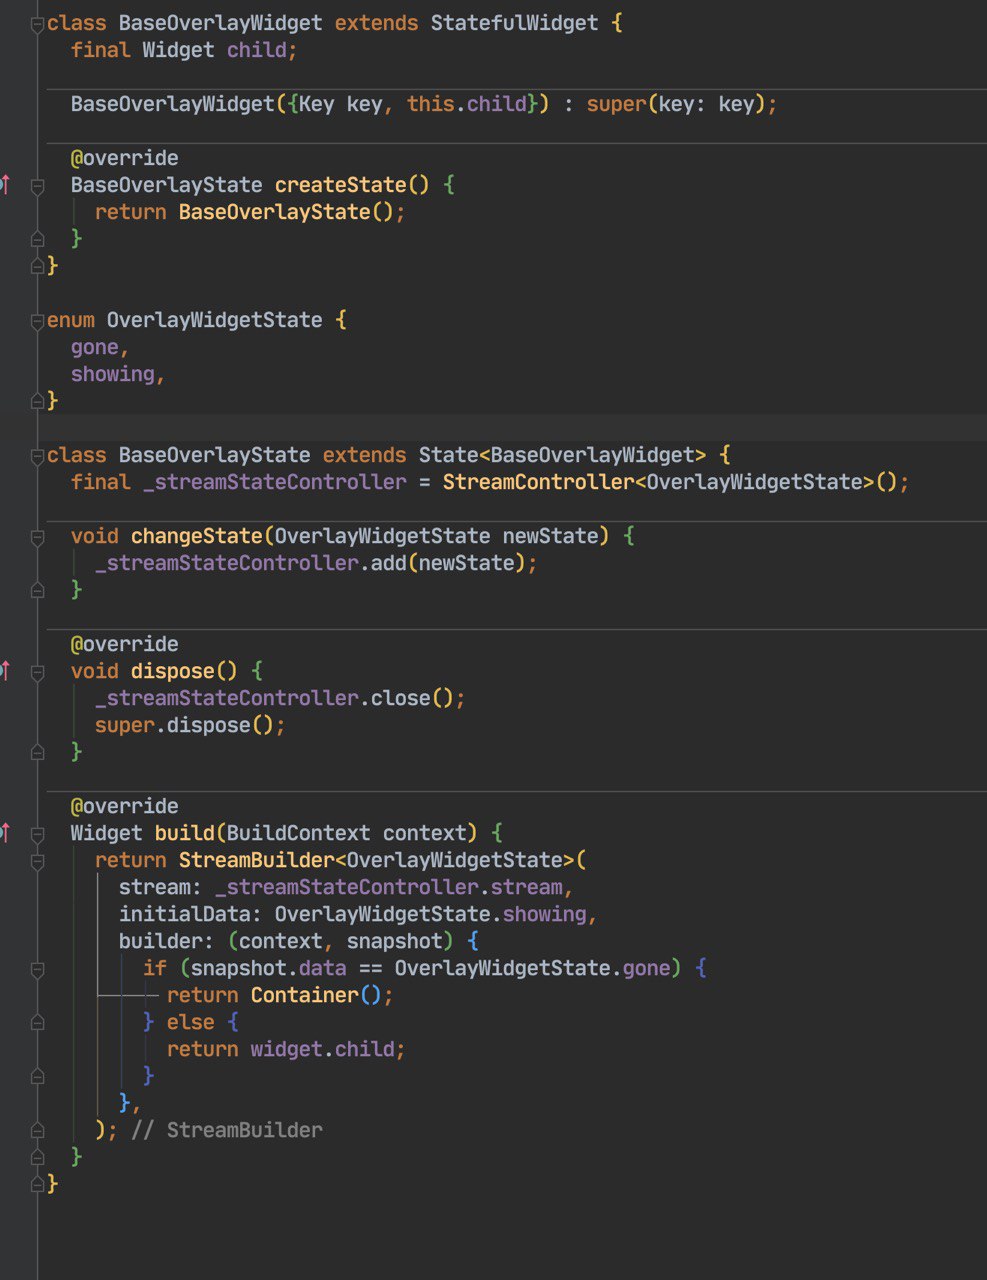Click OverlayWidgetState in the enum declaration

point(214,320)
